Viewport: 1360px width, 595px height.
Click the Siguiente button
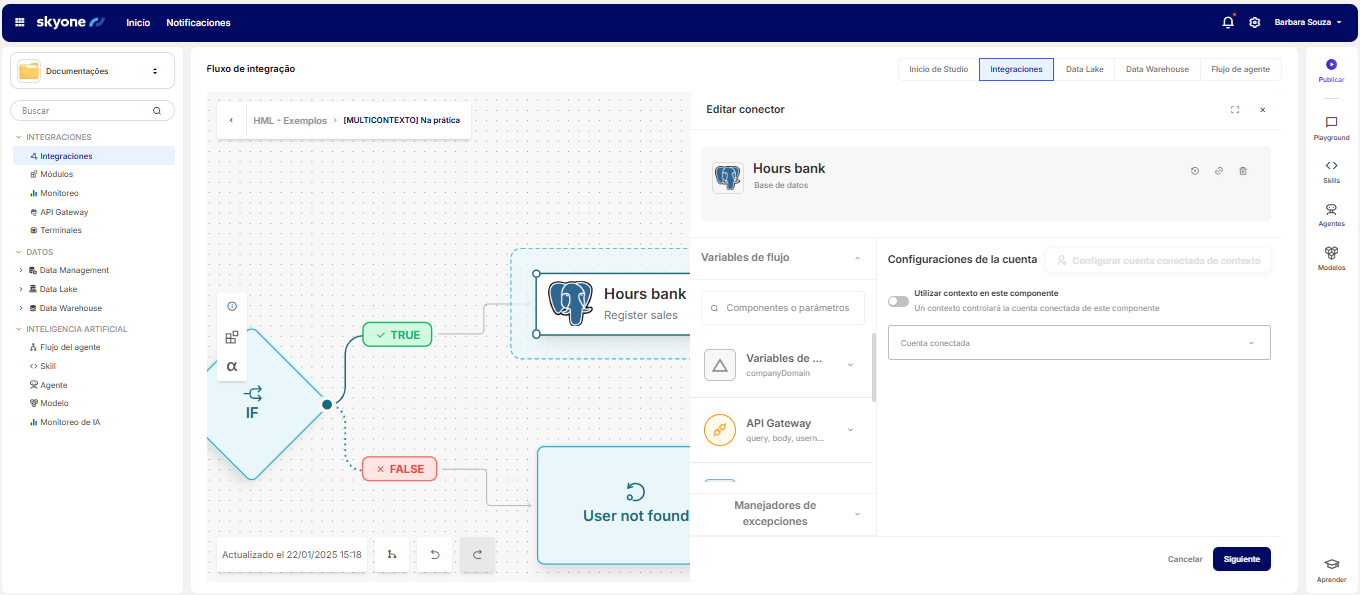click(x=1241, y=559)
